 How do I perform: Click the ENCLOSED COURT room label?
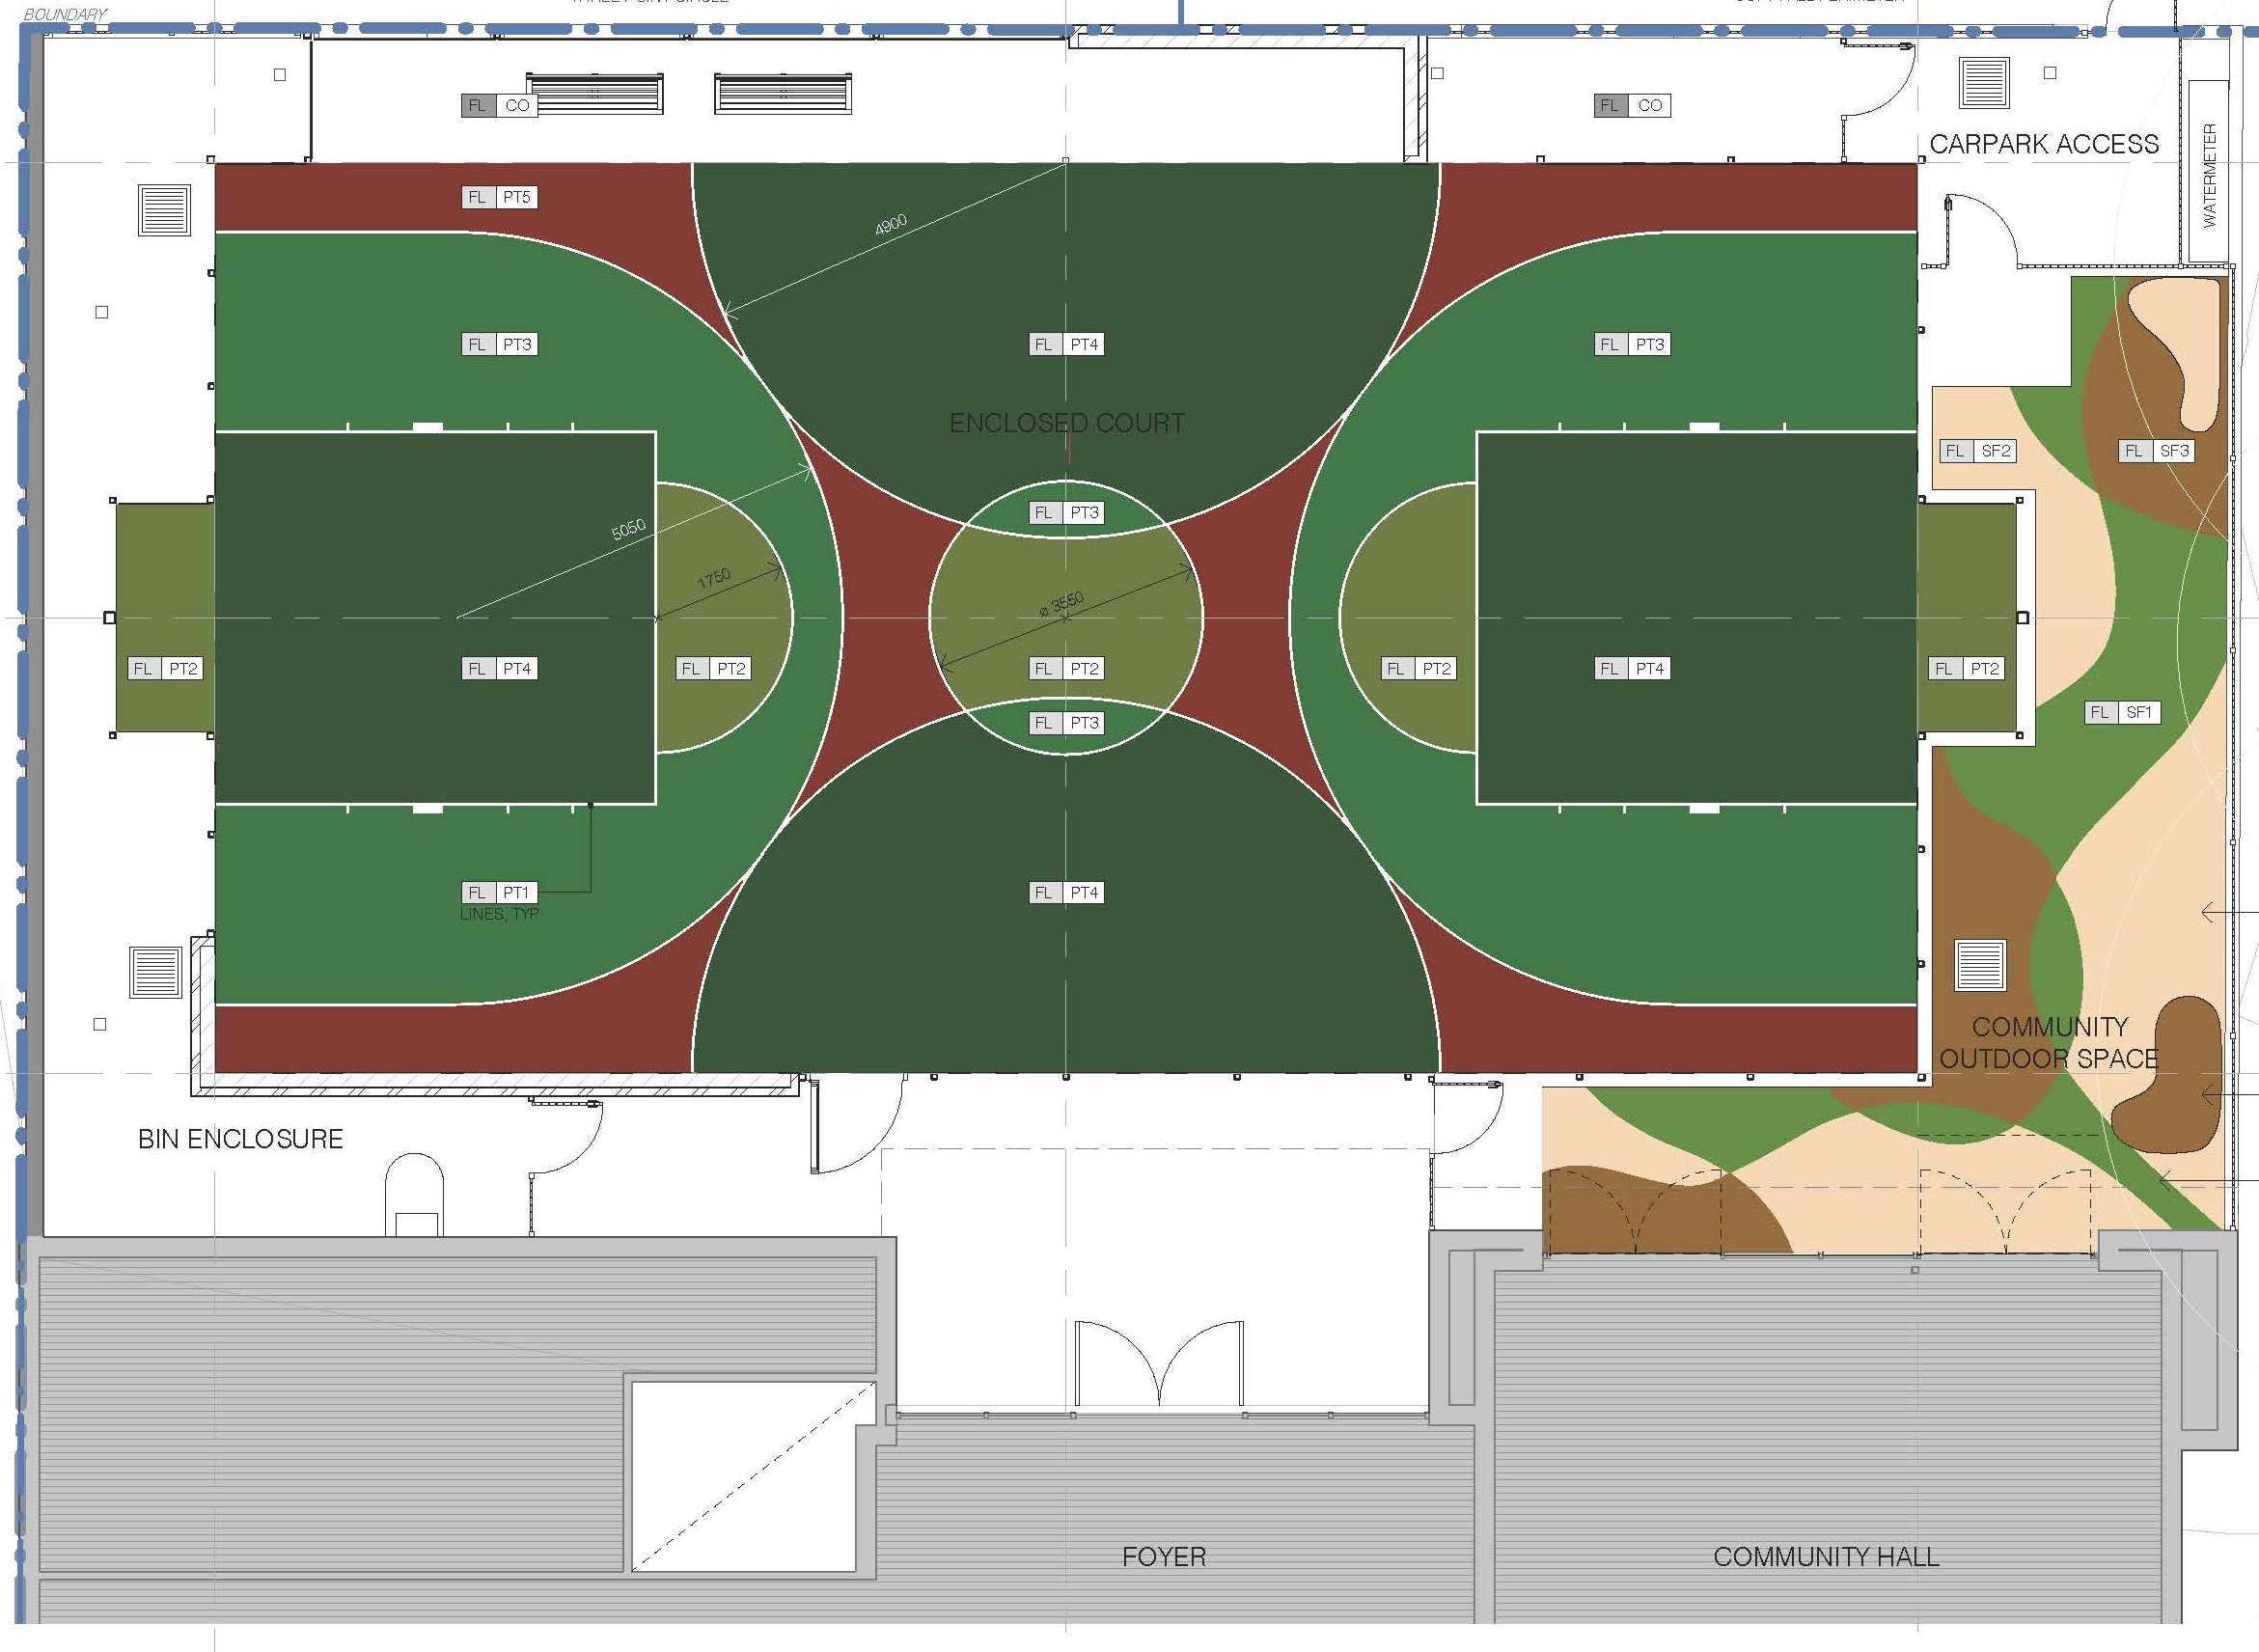point(1066,423)
